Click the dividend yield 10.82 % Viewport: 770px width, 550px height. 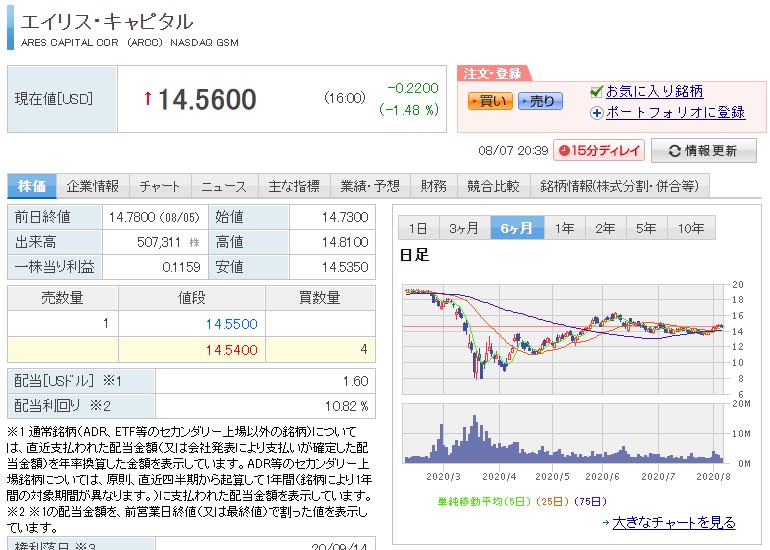coord(346,407)
